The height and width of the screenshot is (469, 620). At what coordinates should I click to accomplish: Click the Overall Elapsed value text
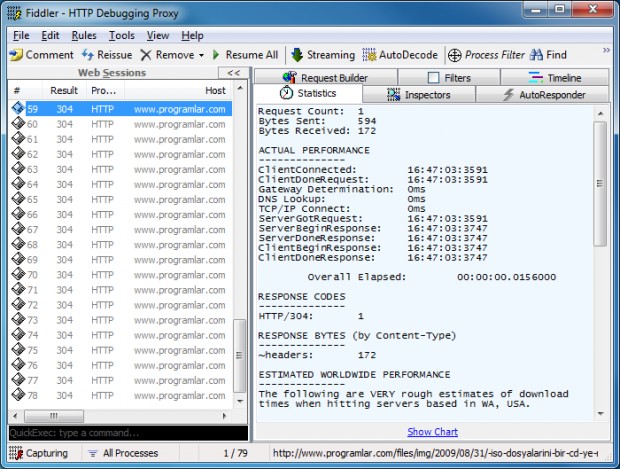(507, 277)
